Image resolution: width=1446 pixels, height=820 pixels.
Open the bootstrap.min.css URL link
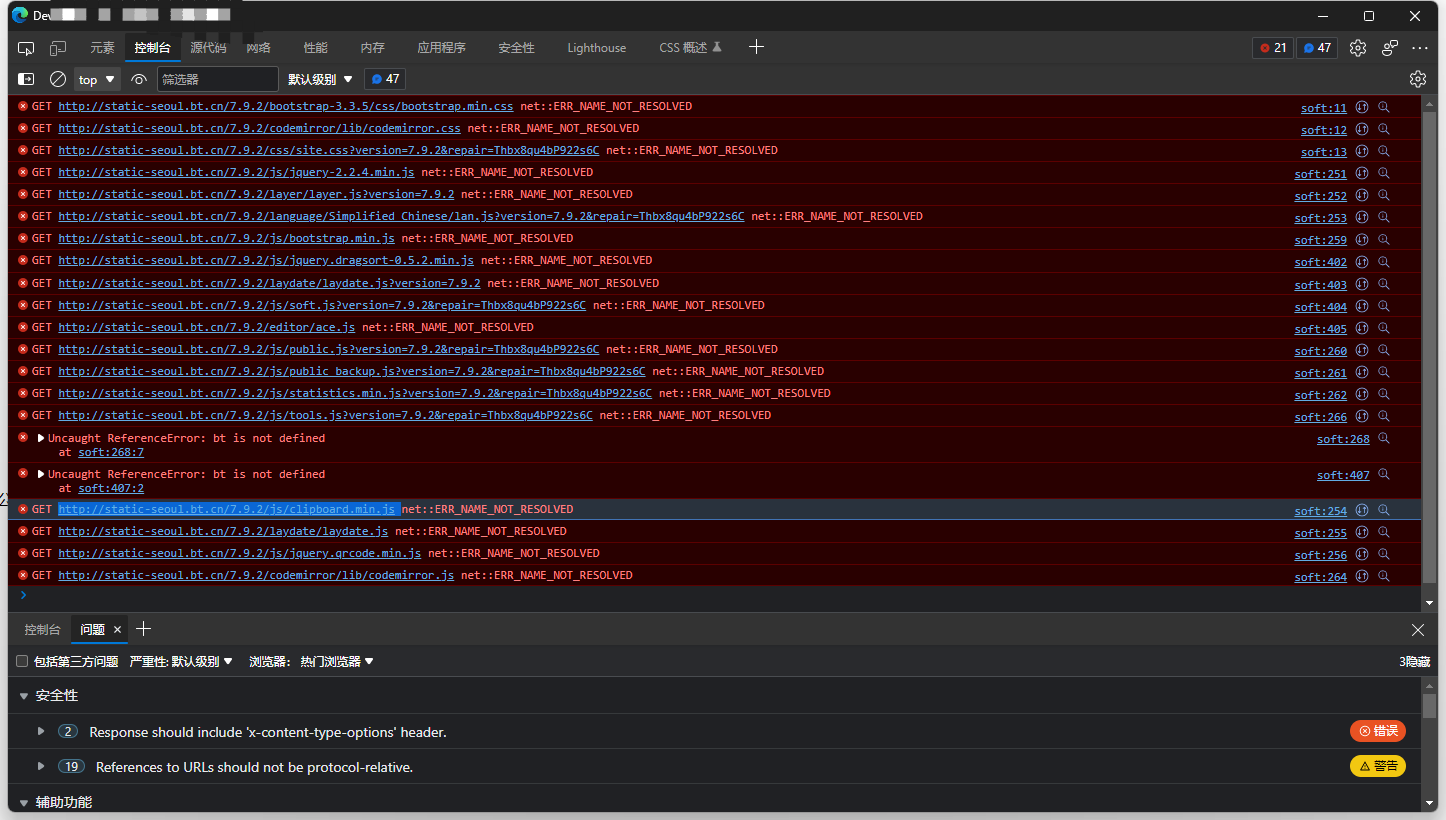point(285,106)
